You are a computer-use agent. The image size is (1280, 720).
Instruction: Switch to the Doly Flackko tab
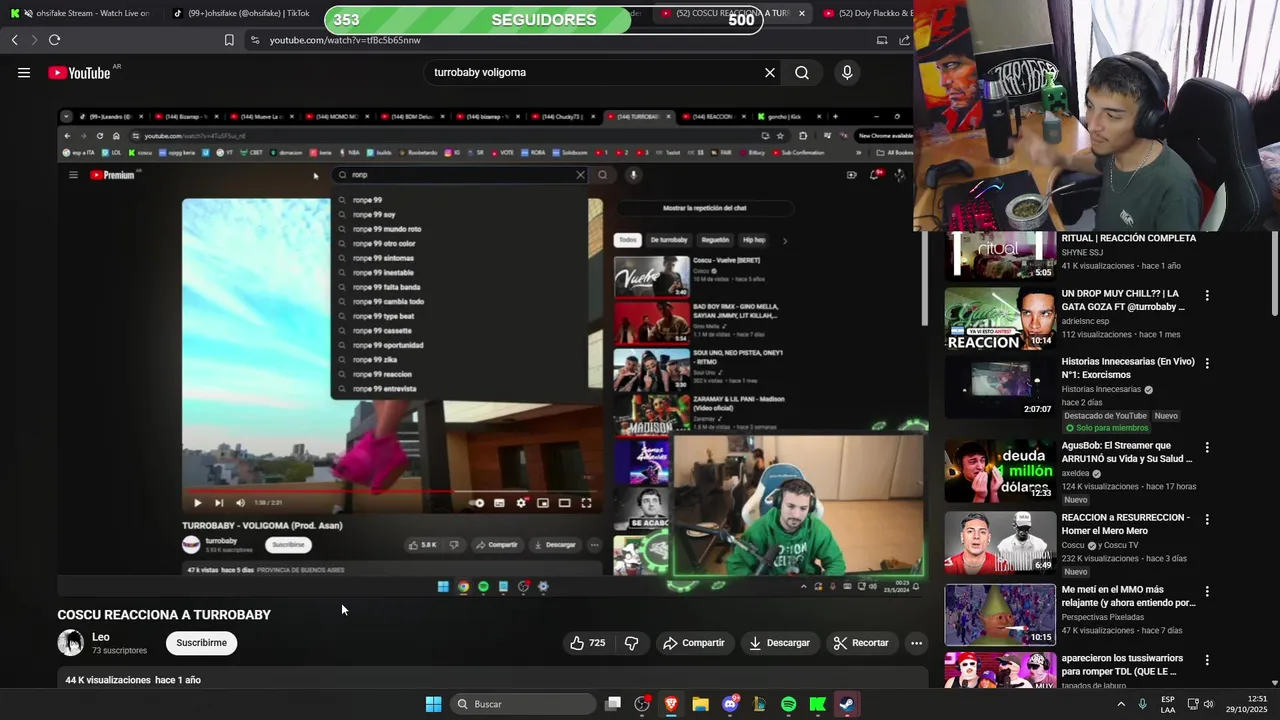(x=868, y=13)
